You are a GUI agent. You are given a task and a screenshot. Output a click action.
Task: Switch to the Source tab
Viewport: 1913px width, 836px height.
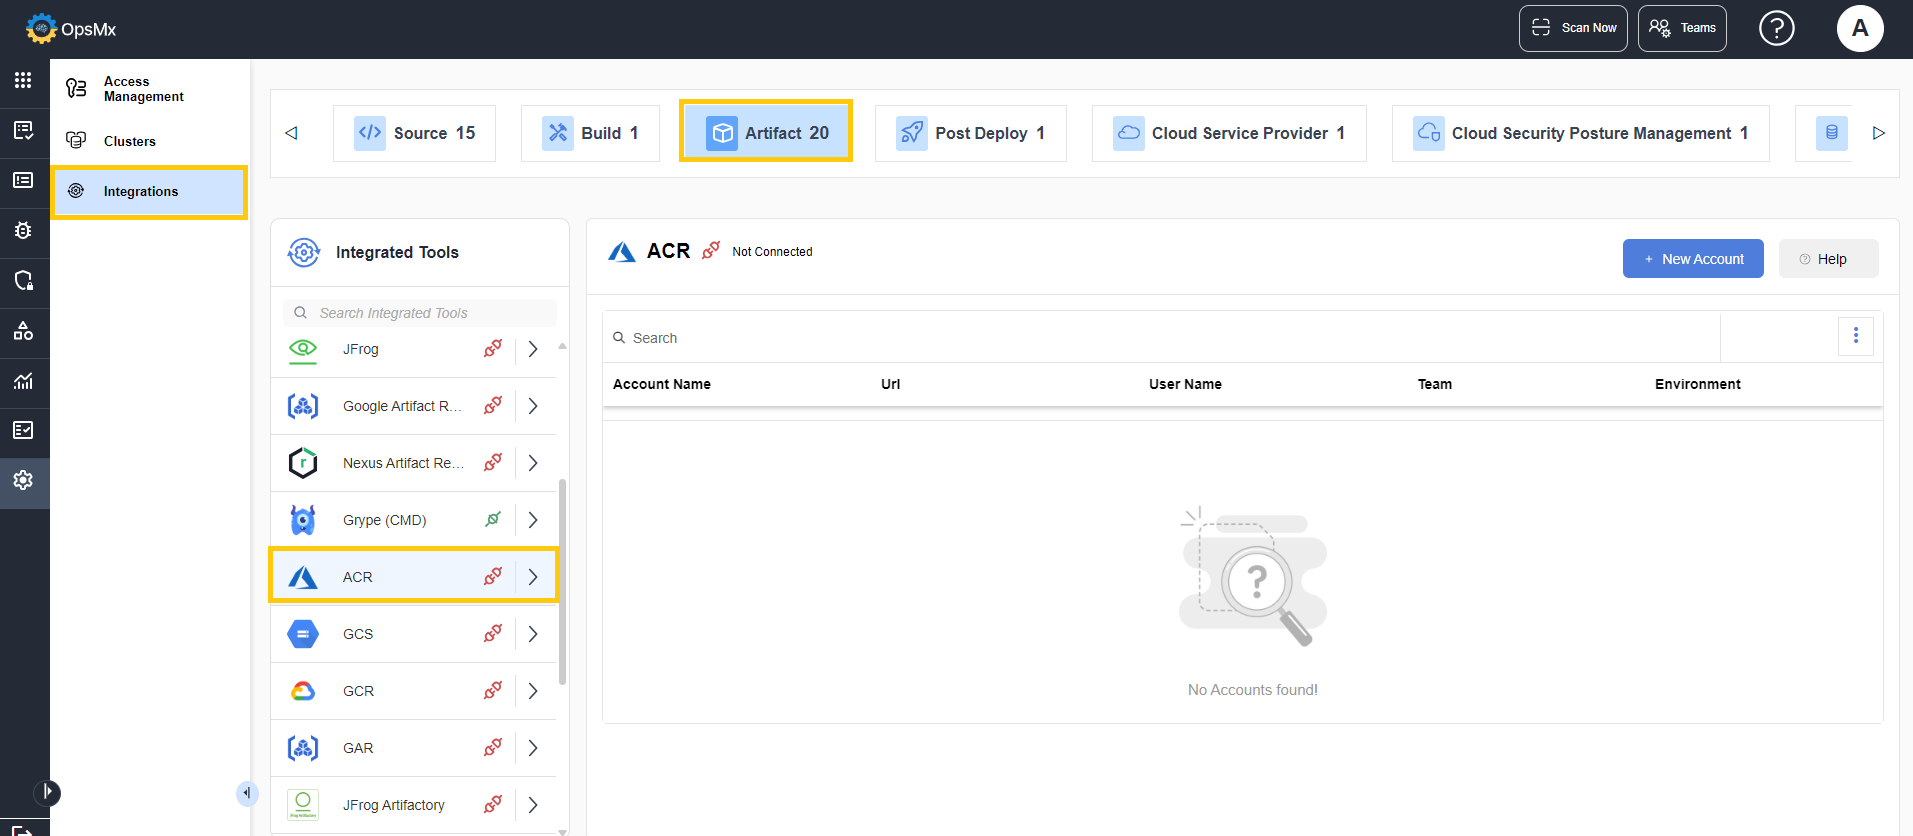415,133
